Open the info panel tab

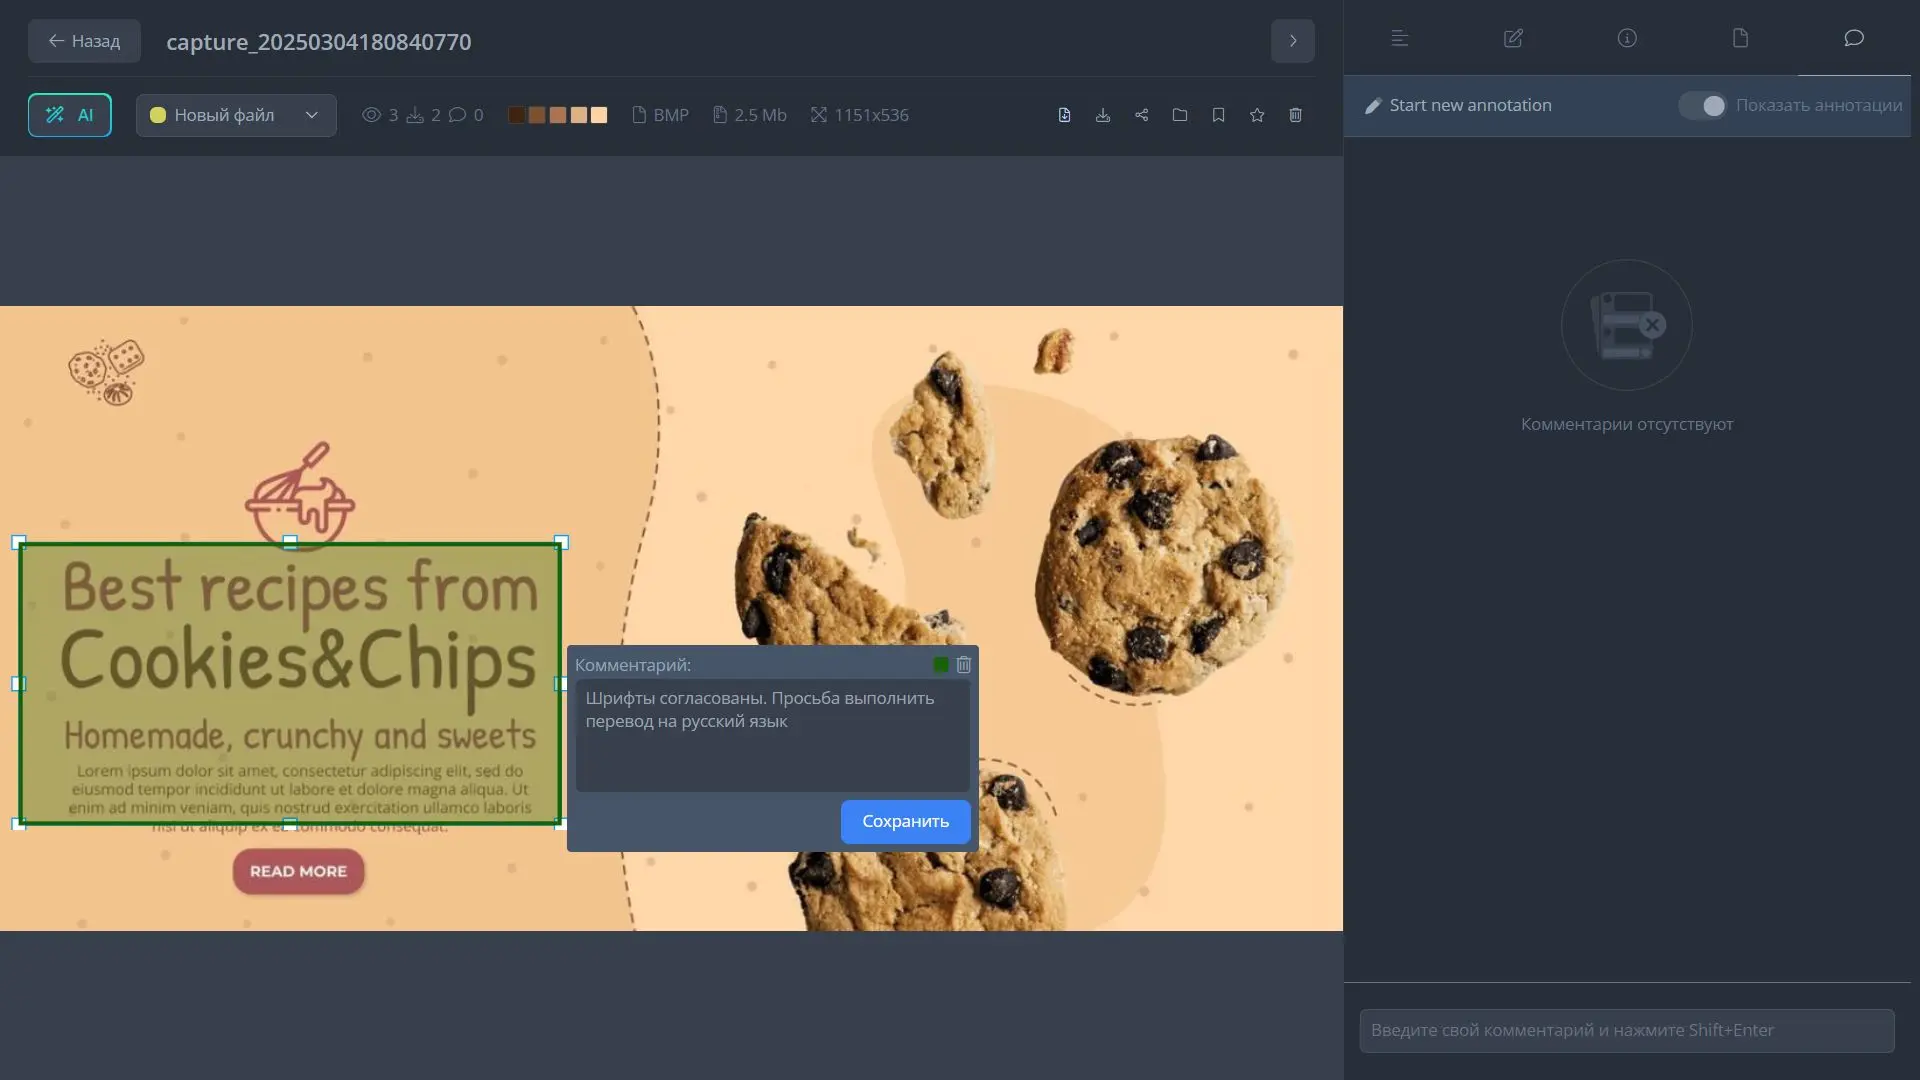pos(1627,38)
